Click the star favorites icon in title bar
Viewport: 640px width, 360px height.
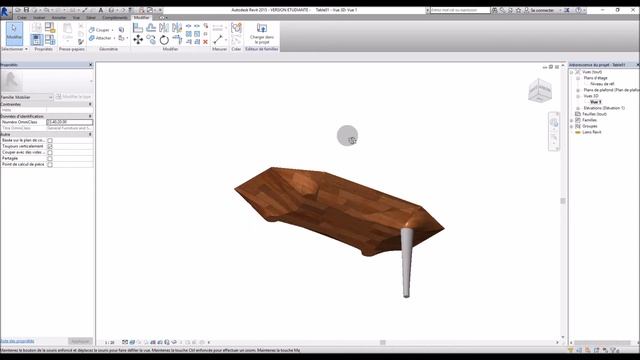(518, 10)
